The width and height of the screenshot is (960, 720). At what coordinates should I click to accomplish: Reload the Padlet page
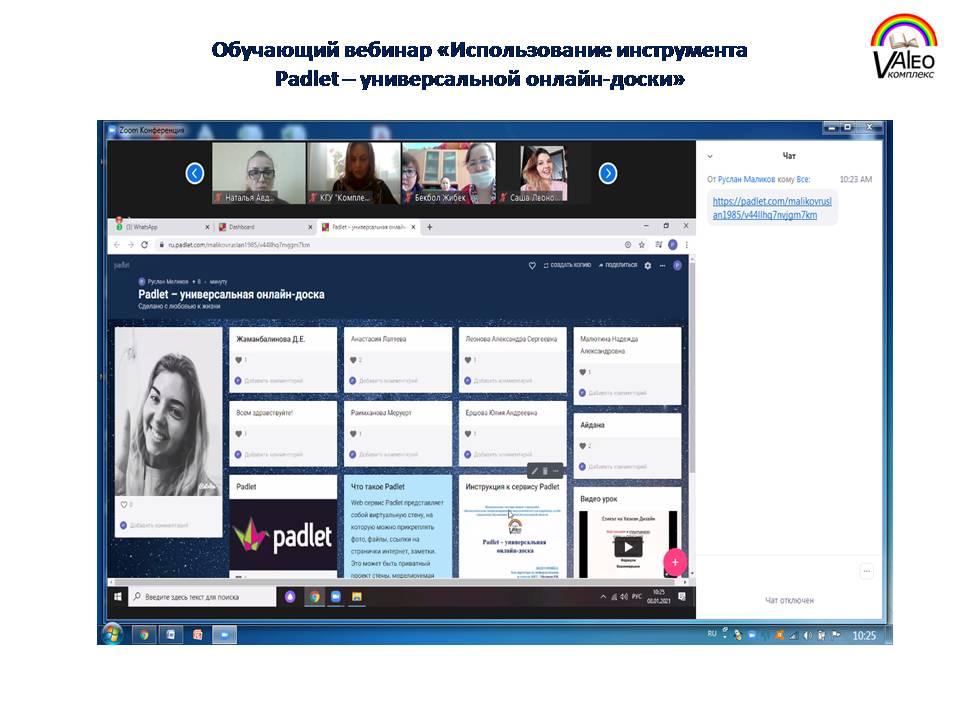coord(144,245)
